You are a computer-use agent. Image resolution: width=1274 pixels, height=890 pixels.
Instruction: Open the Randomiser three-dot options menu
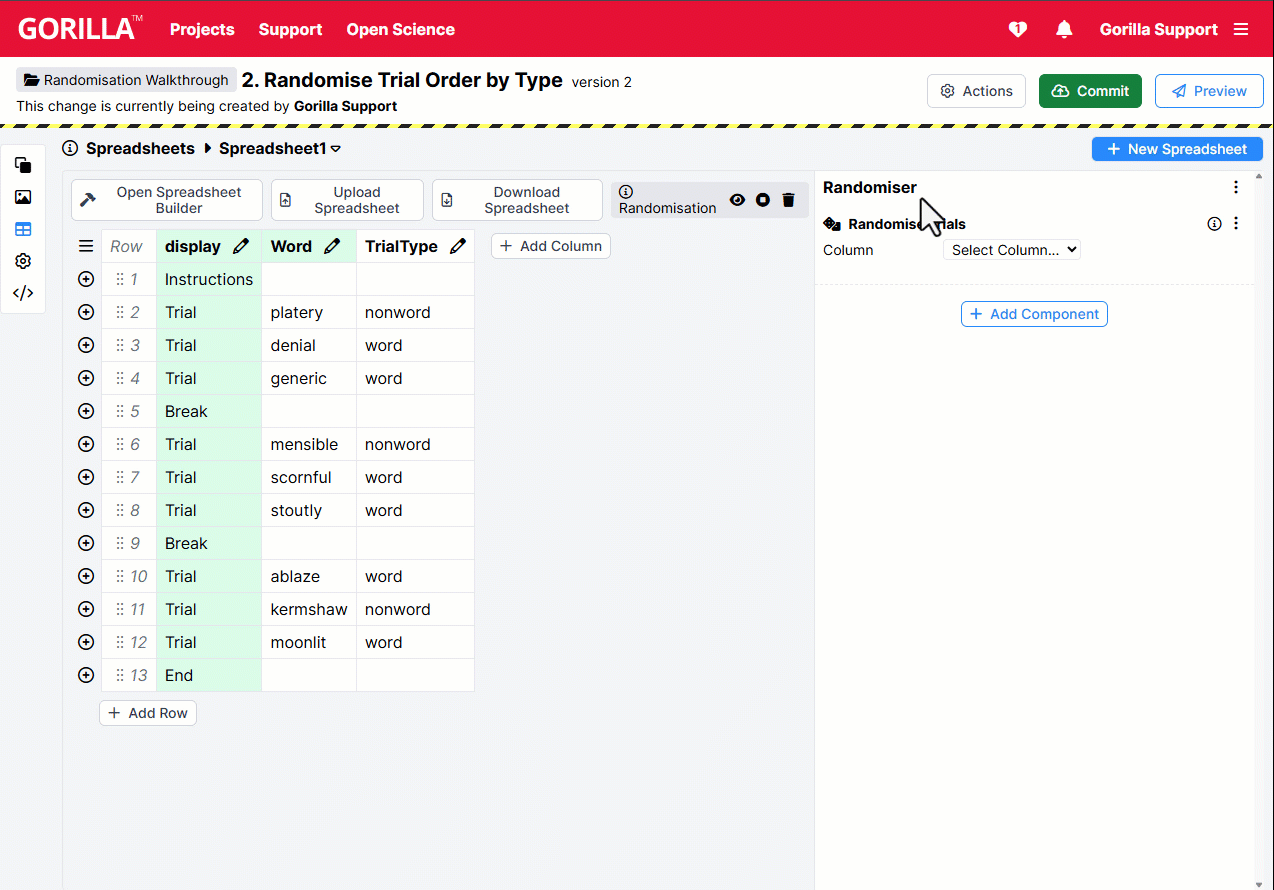coord(1236,187)
